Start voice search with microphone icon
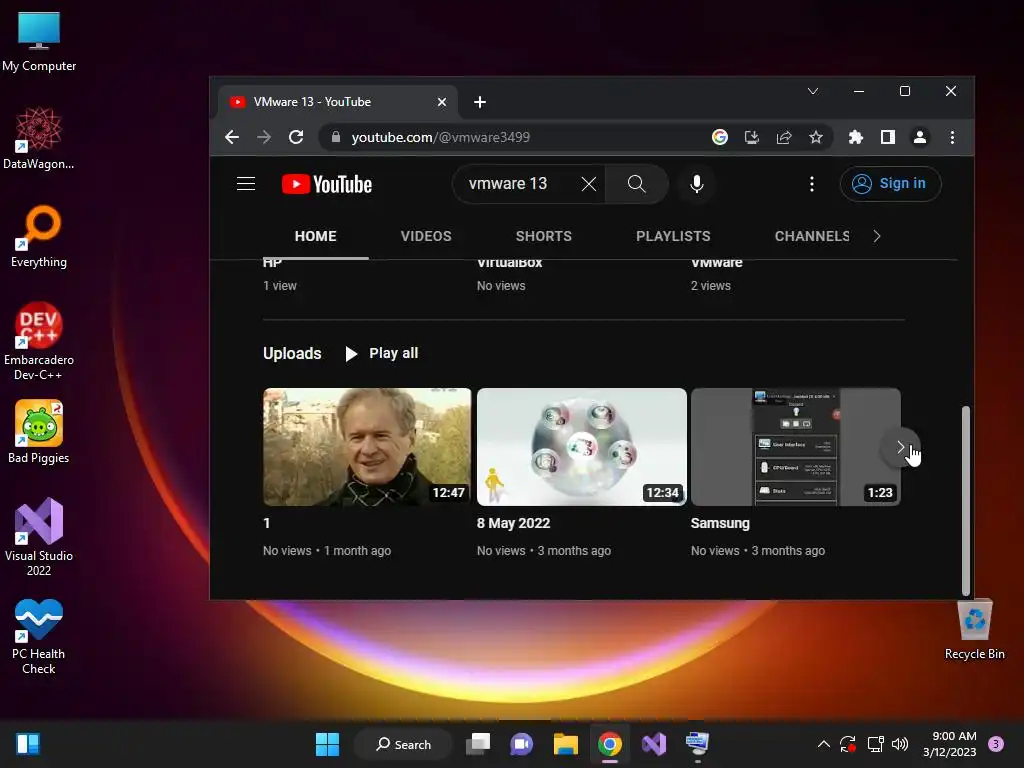The image size is (1024, 768). (x=697, y=184)
